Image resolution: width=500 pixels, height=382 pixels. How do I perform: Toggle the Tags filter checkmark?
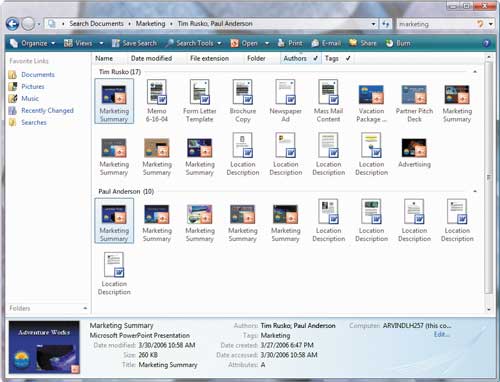348,58
